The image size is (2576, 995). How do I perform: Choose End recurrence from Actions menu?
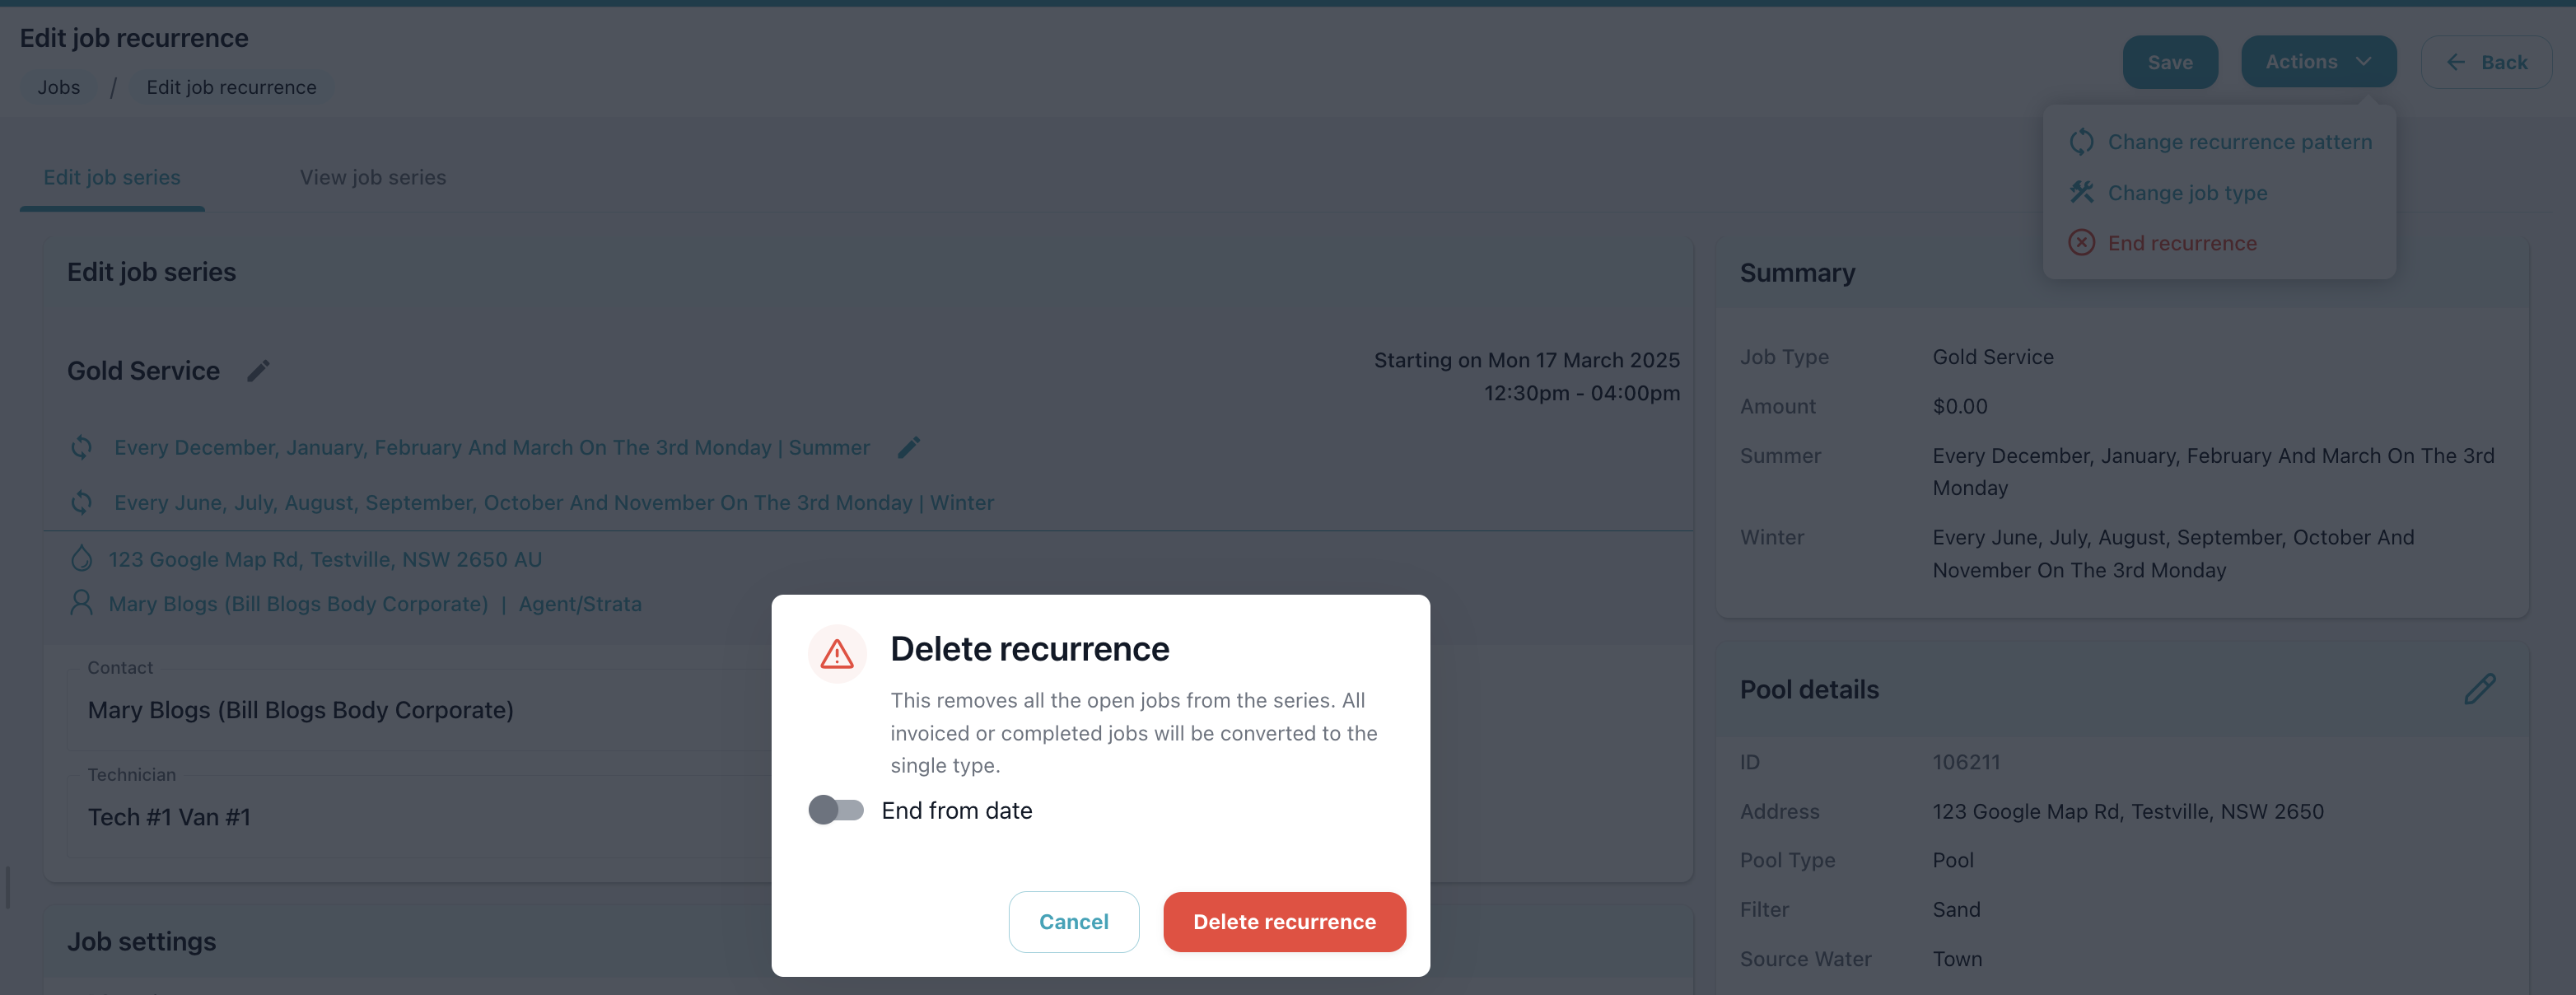(x=2181, y=243)
